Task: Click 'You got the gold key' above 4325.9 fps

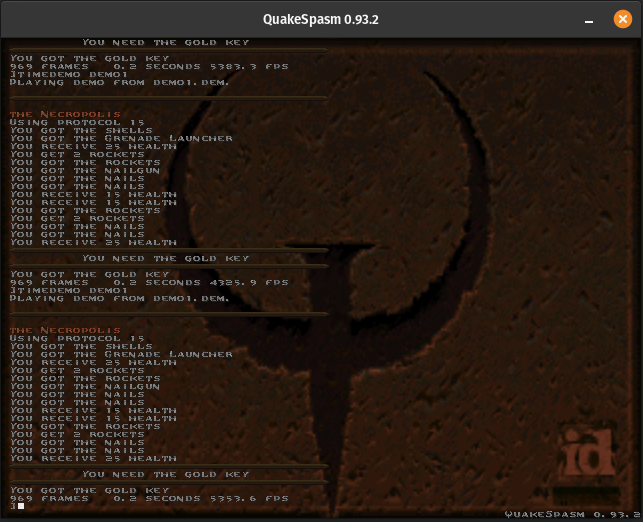Action: (89, 274)
